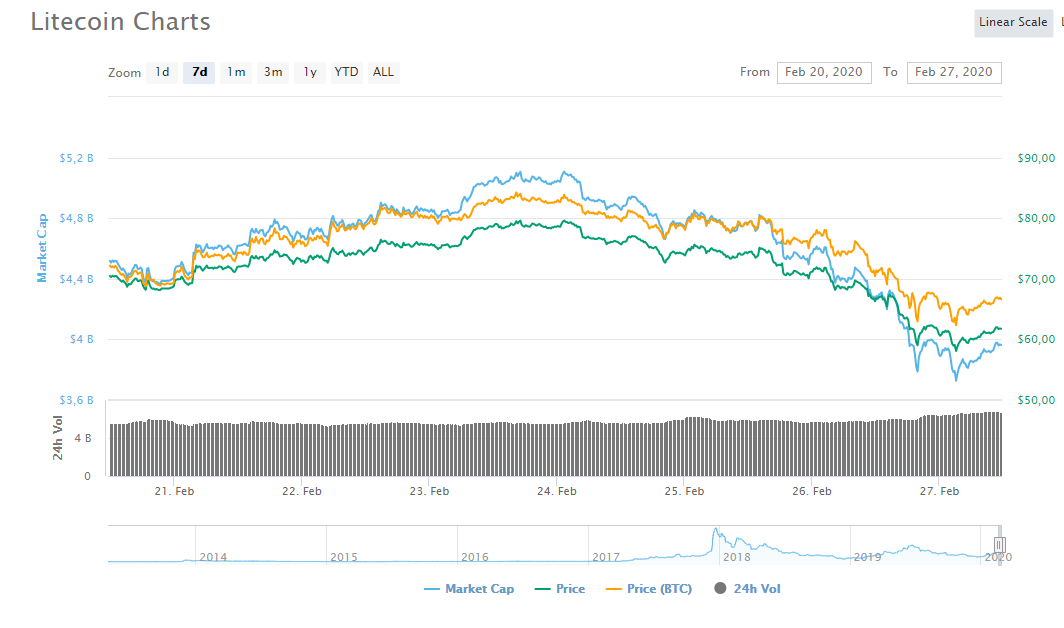This screenshot has height=628, width=1064.
Task: Click the 24h Vol gray circle icon
Action: tap(720, 589)
